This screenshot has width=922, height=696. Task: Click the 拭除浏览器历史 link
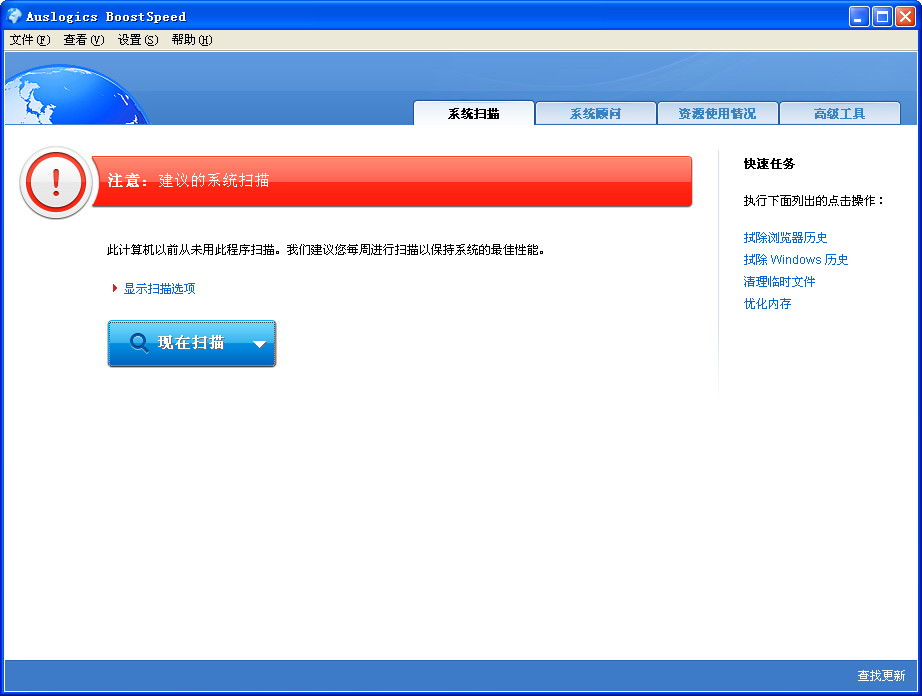click(x=786, y=239)
